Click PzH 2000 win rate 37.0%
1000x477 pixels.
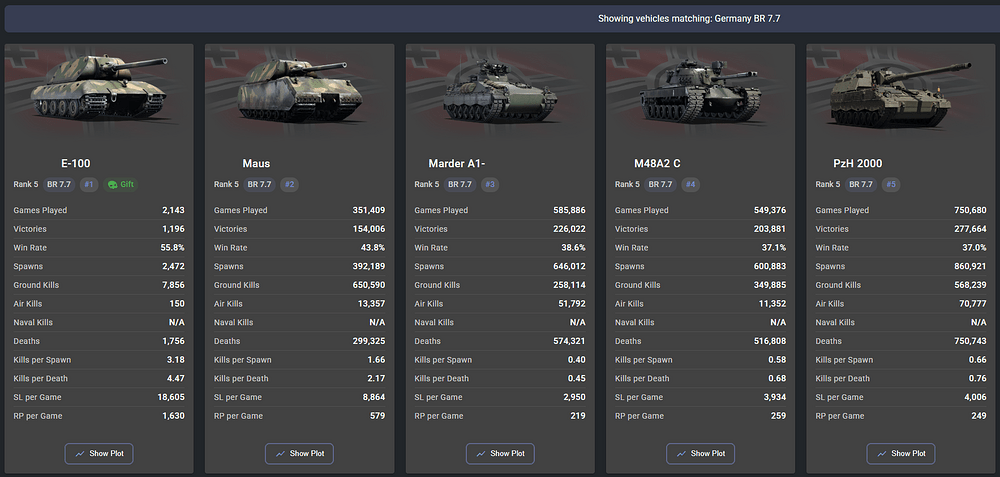[x=975, y=247]
